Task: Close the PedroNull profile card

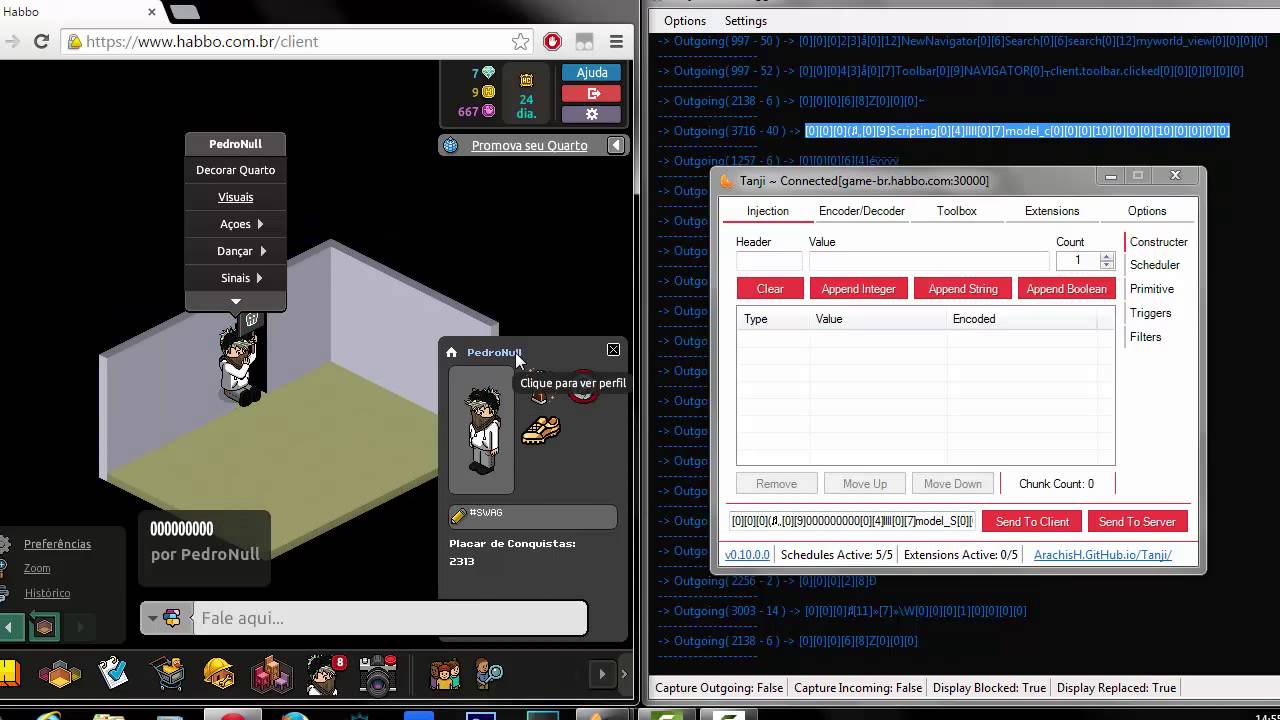Action: pyautogui.click(x=613, y=349)
